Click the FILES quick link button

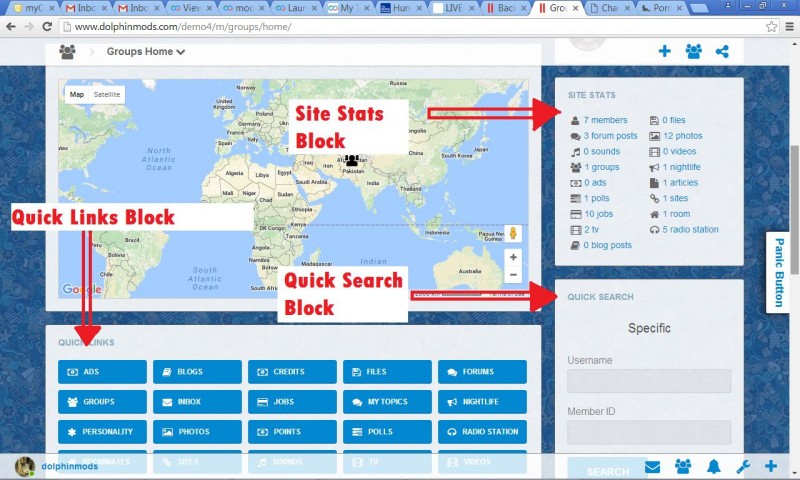click(x=387, y=372)
